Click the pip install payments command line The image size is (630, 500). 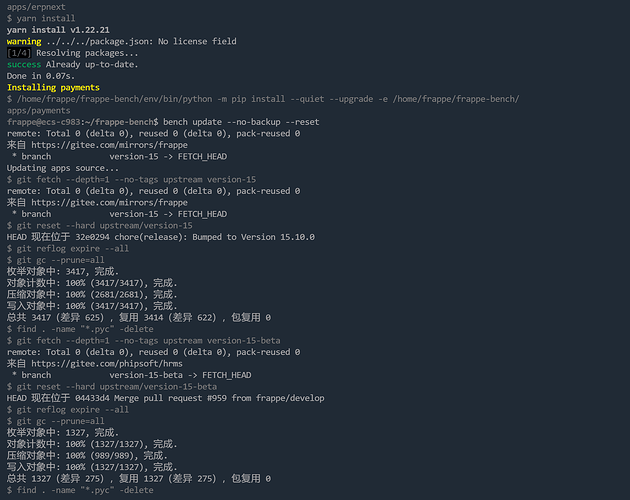[263, 105]
